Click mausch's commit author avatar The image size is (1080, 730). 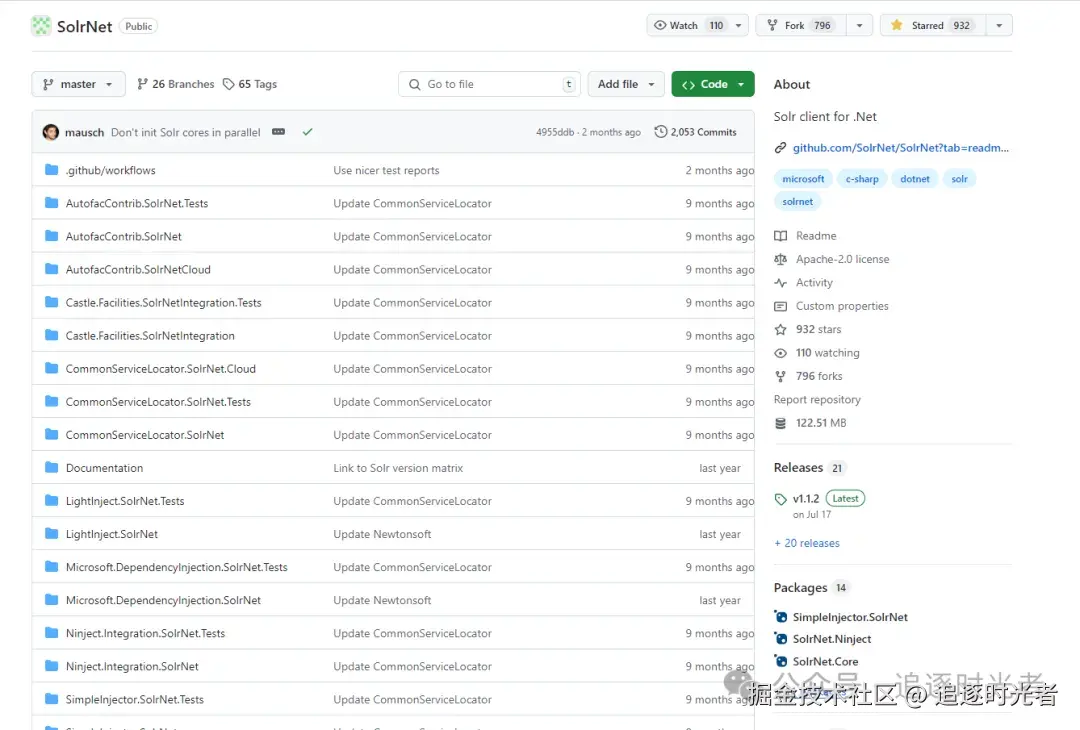(51, 132)
